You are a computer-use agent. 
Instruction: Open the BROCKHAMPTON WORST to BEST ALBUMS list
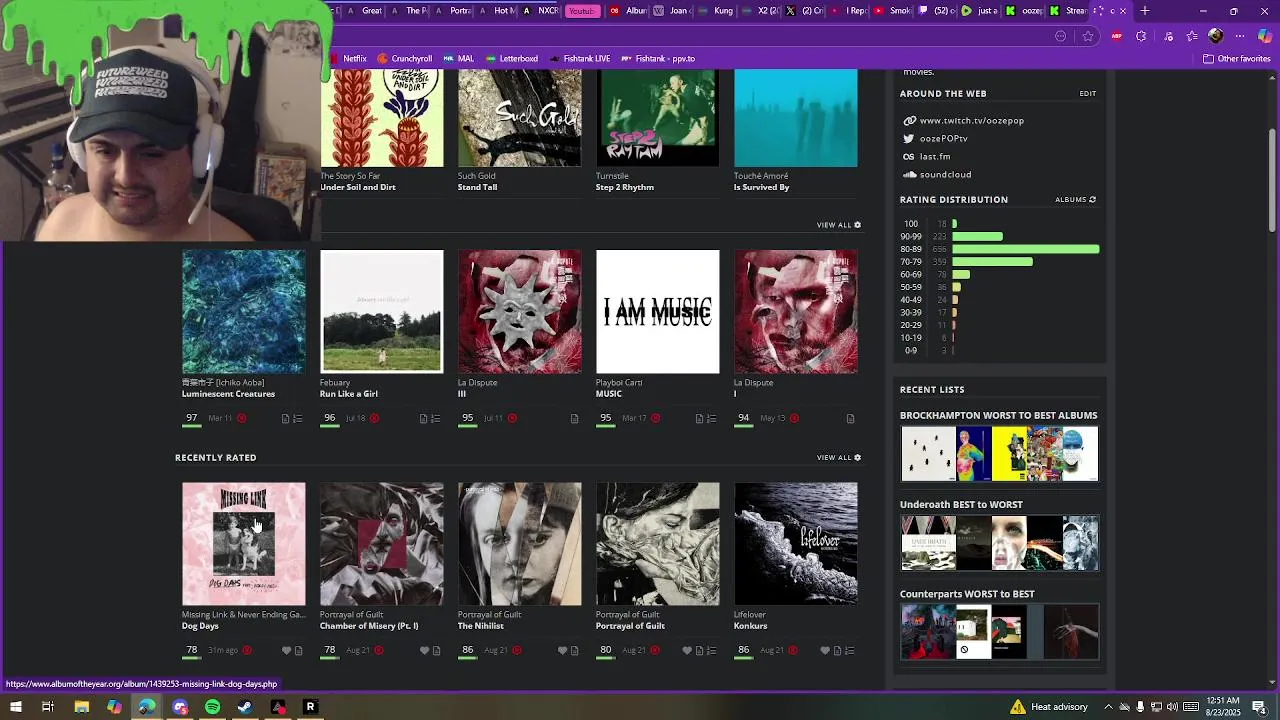(998, 416)
